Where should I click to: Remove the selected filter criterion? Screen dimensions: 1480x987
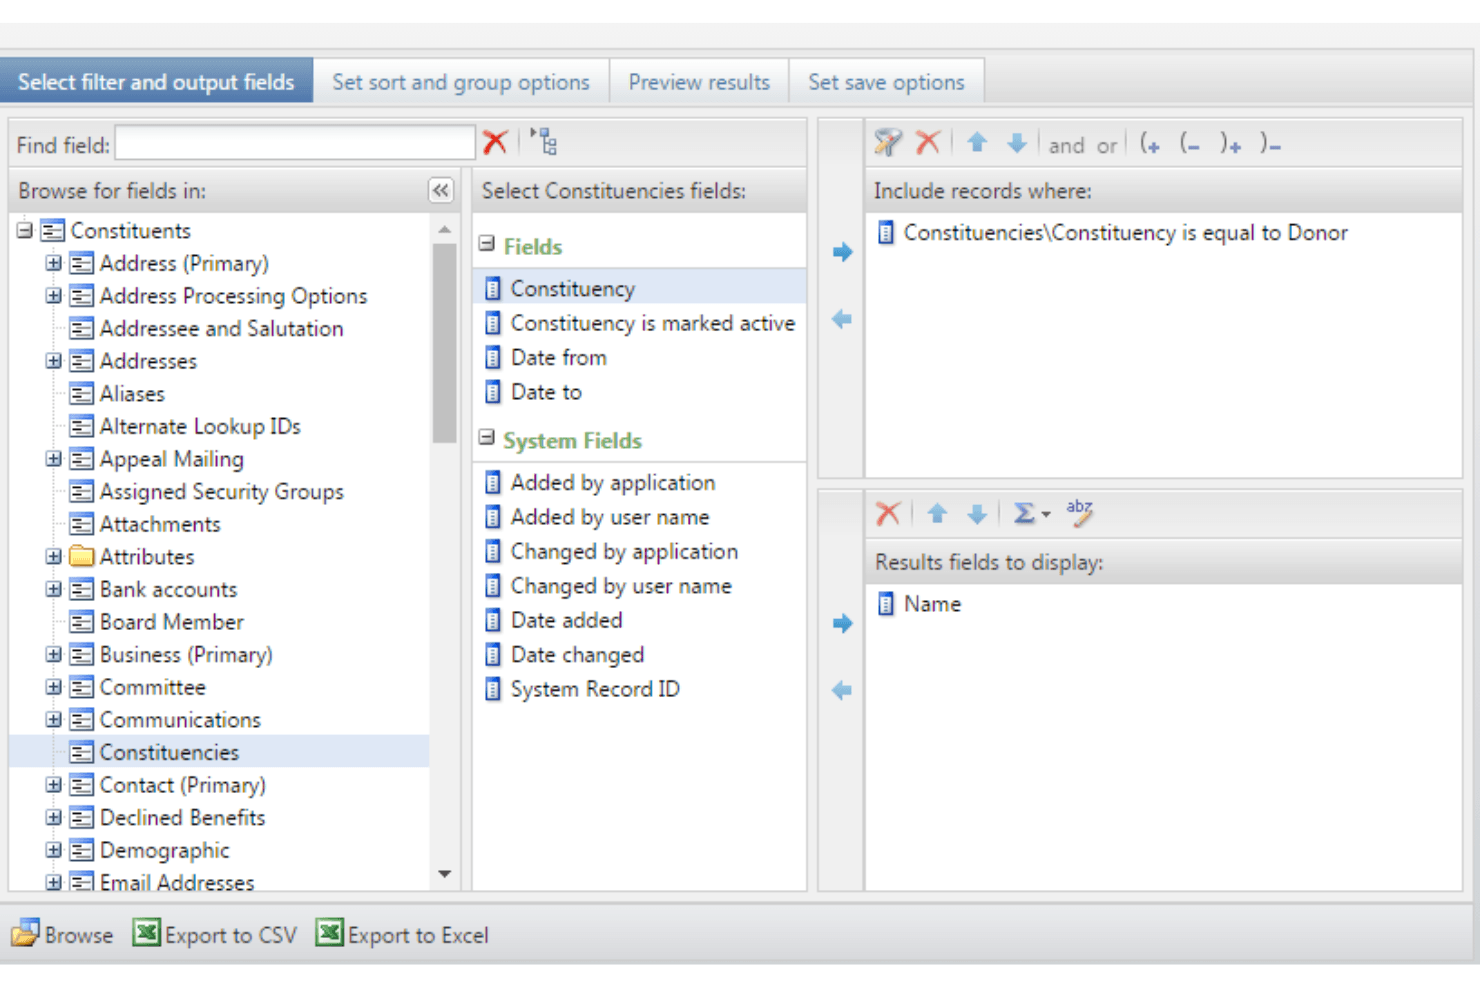coord(928,143)
